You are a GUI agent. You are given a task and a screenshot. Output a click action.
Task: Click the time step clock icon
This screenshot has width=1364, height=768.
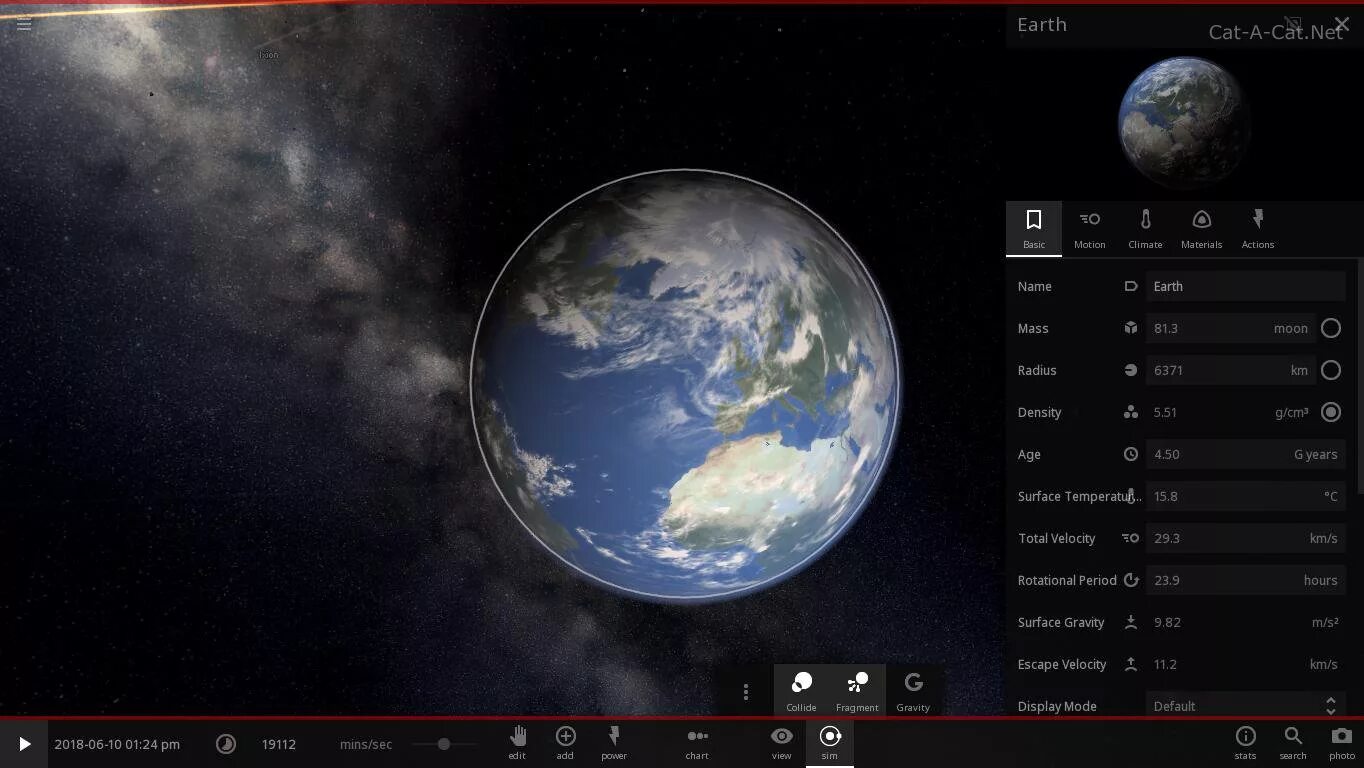pyautogui.click(x=226, y=744)
